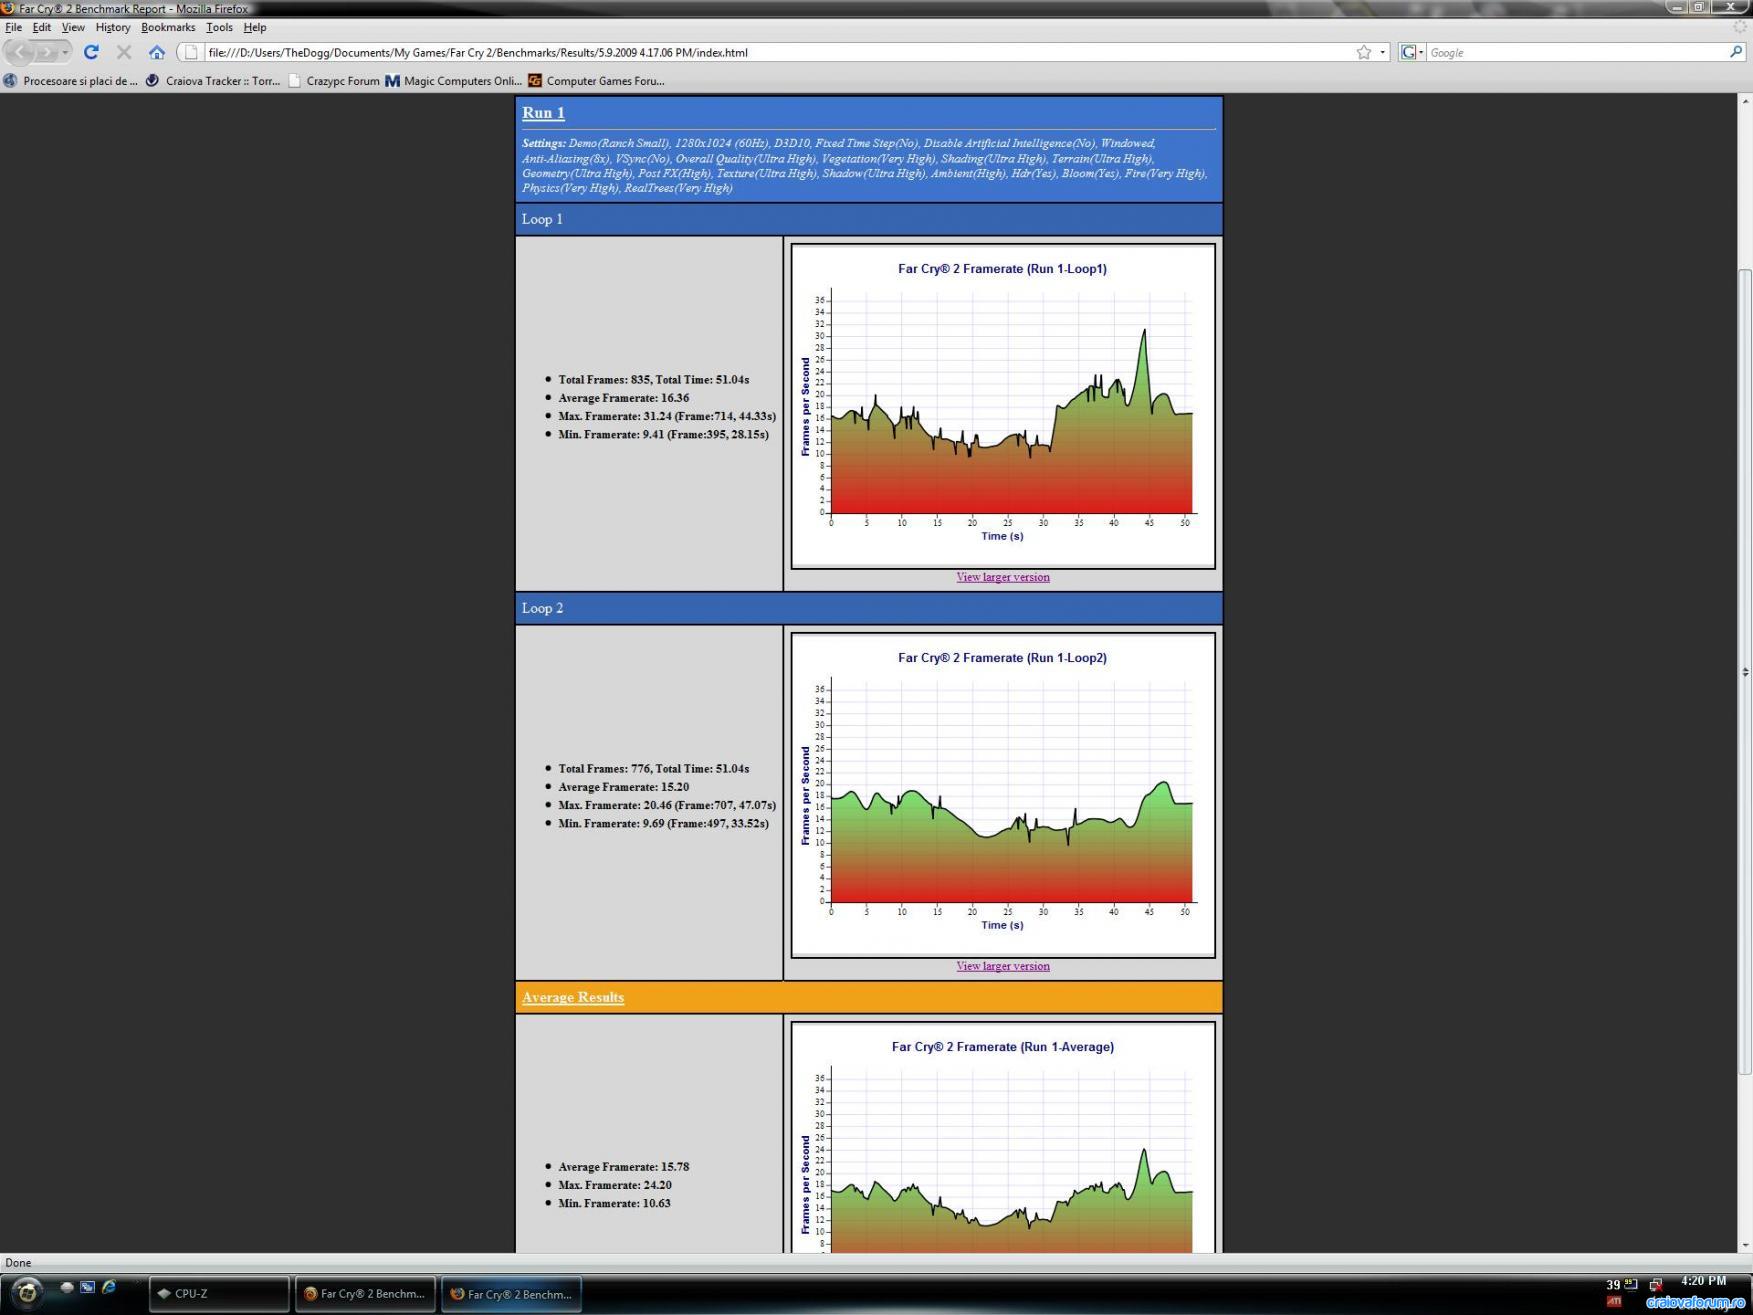The image size is (1753, 1315).
Task: Click the Show desktop quick launch icon
Action: pyautogui.click(x=67, y=1287)
